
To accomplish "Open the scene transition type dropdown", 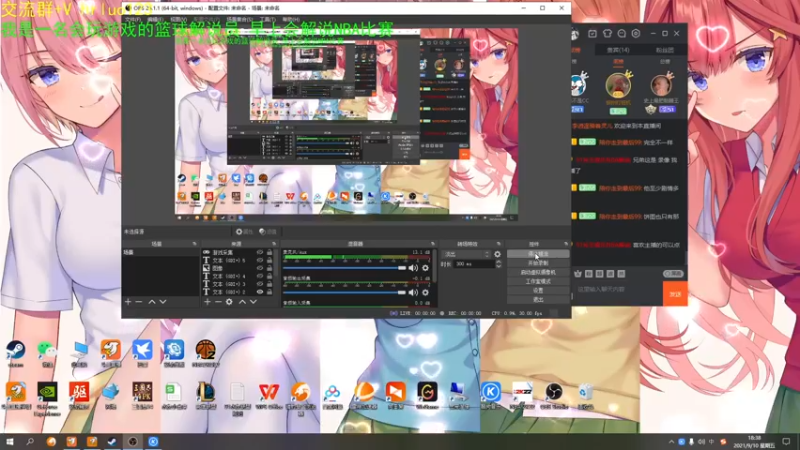I will (x=466, y=254).
